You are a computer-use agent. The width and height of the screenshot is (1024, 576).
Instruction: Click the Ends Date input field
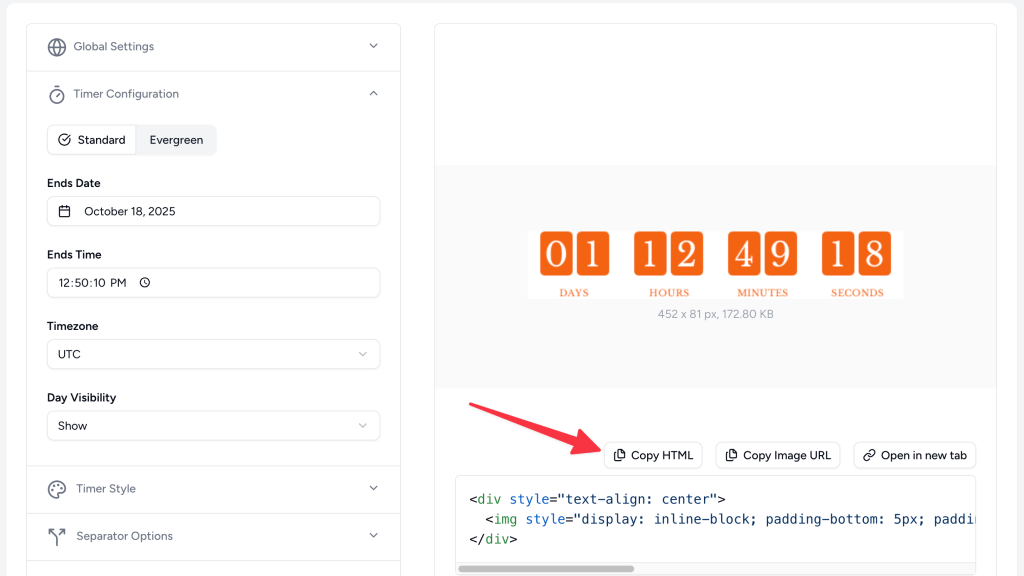[213, 211]
